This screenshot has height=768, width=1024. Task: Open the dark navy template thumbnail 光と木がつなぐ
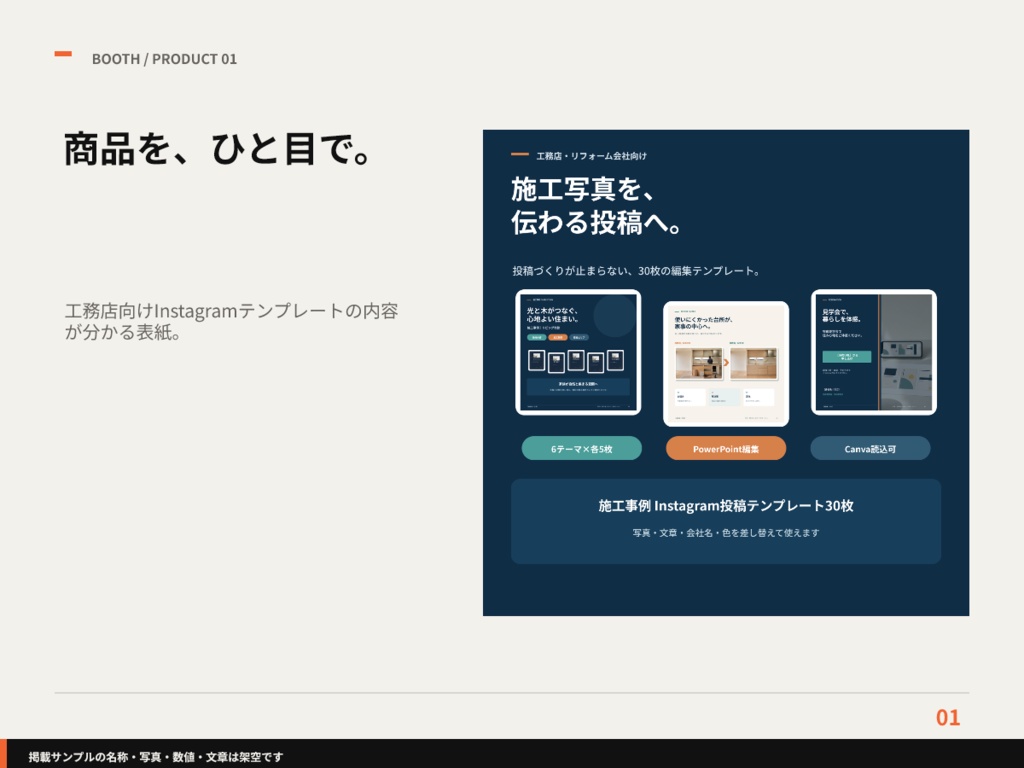[578, 352]
